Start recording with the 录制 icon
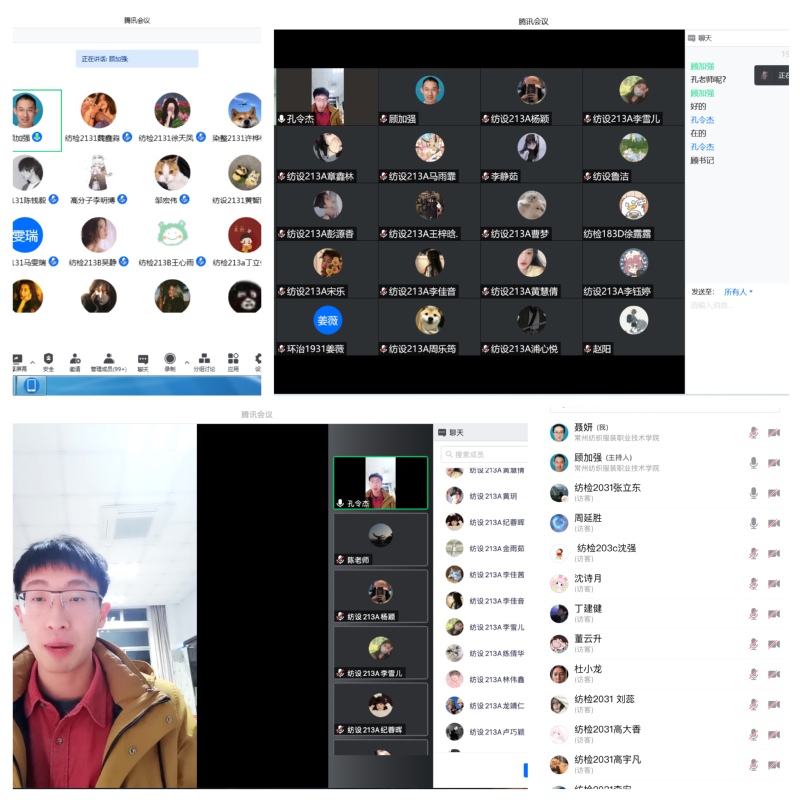 170,360
